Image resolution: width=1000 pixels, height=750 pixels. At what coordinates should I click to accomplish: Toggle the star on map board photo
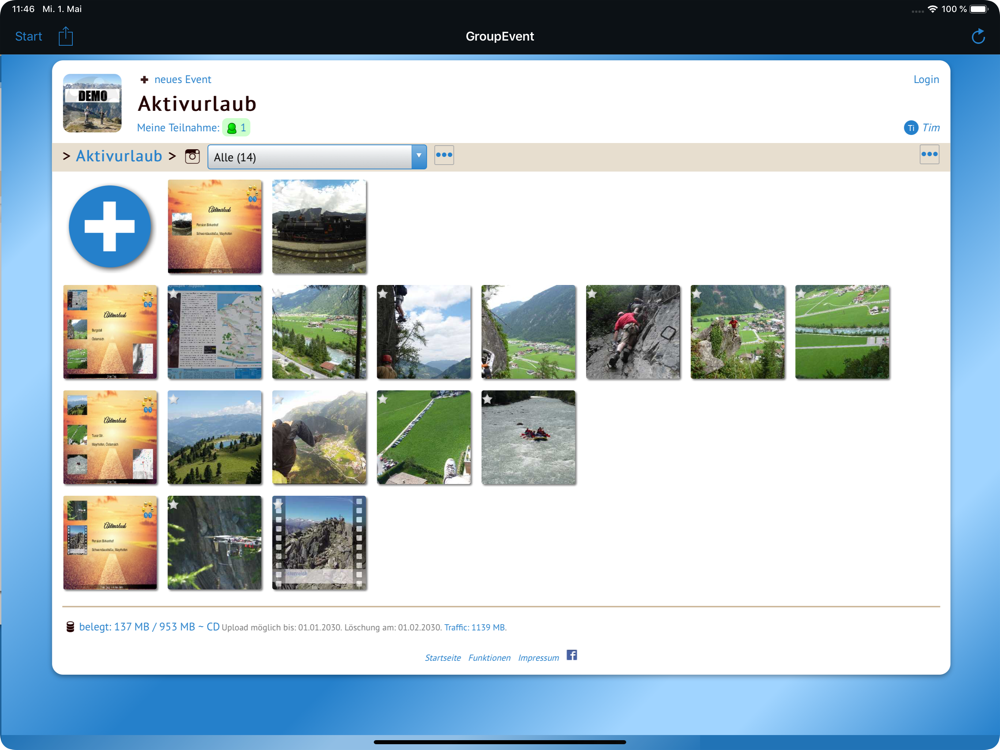point(173,294)
